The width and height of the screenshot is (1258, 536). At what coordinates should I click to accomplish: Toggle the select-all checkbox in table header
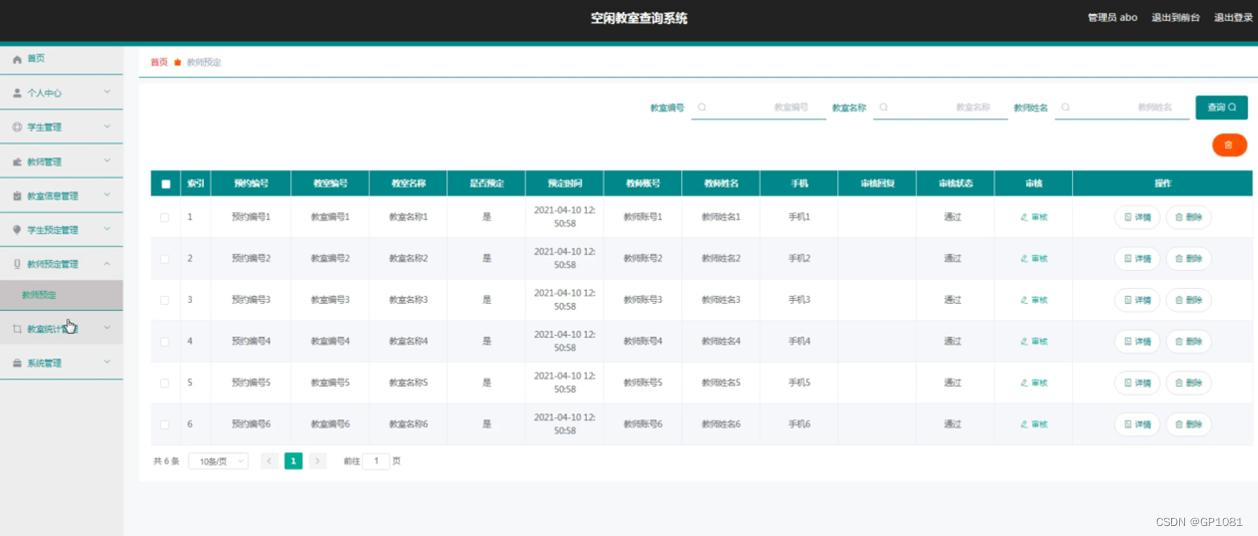[165, 184]
